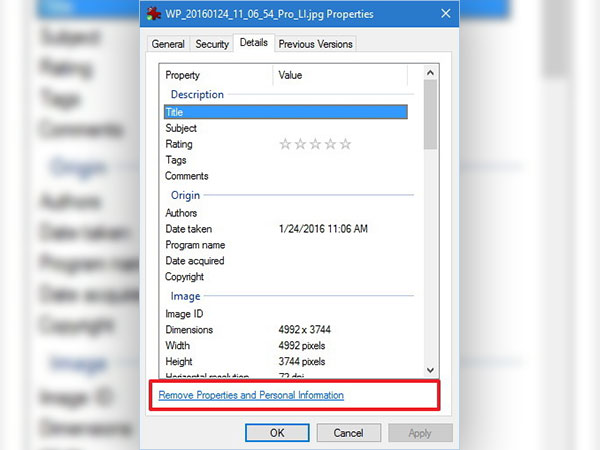
Task: Select the Tags property row
Action: [x=175, y=160]
